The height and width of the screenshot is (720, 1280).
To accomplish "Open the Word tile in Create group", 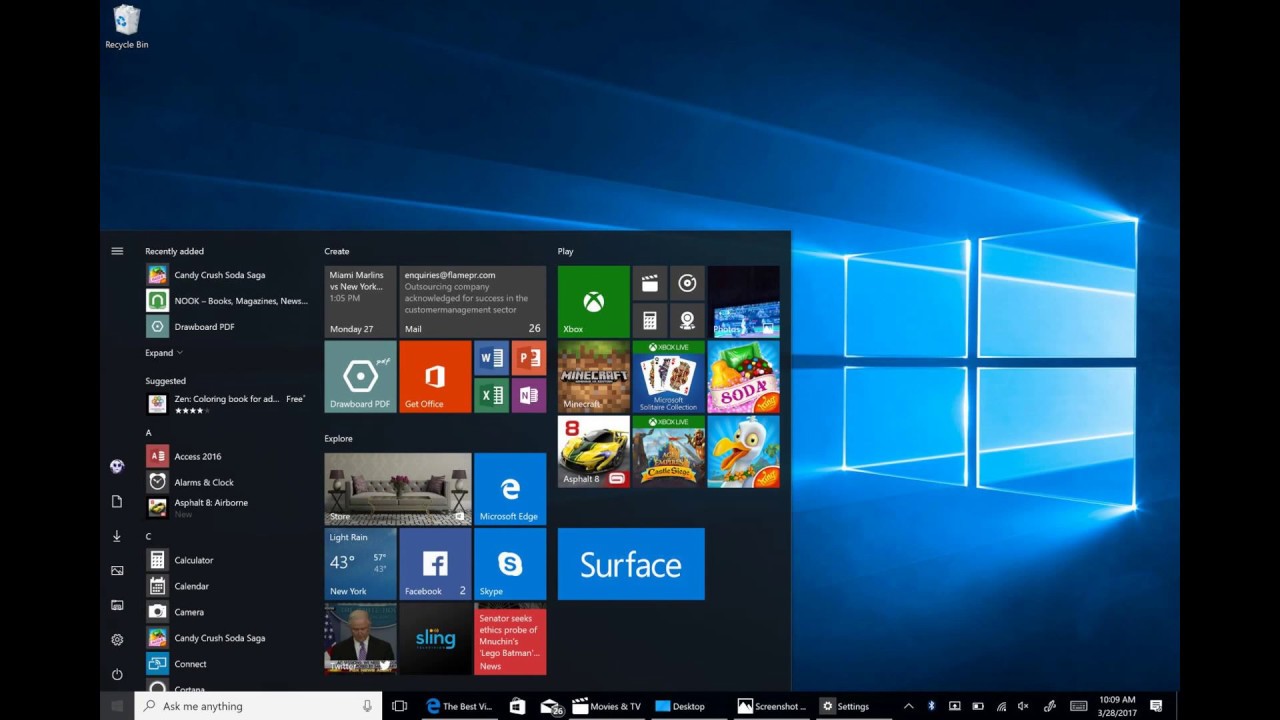I will tap(491, 358).
